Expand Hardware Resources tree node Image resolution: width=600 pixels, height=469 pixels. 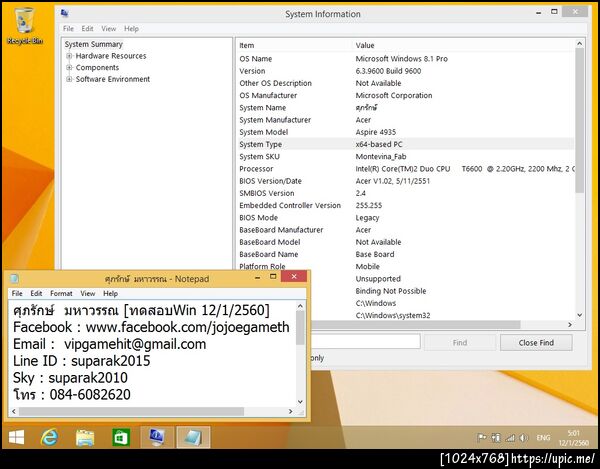pyautogui.click(x=69, y=56)
